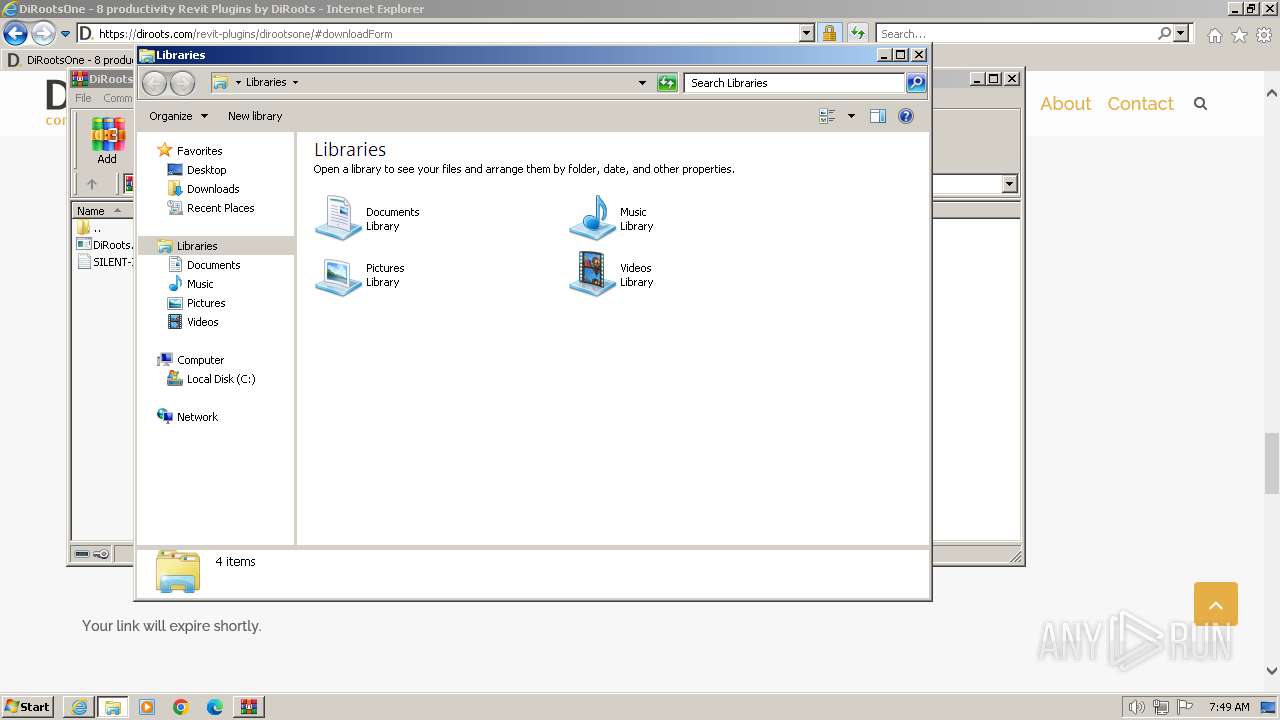Screen dimensions: 1280x720
Task: Expand the Libraries address bar history dropdown
Action: click(642, 83)
